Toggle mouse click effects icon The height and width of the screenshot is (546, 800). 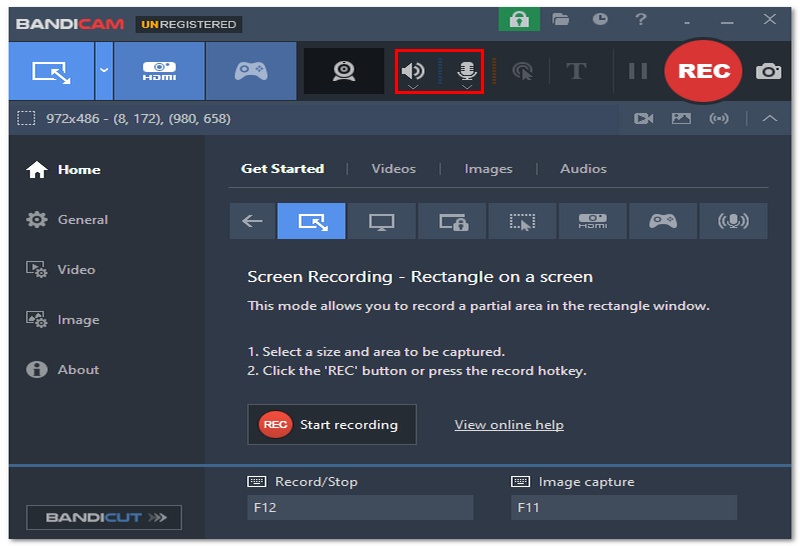point(522,71)
